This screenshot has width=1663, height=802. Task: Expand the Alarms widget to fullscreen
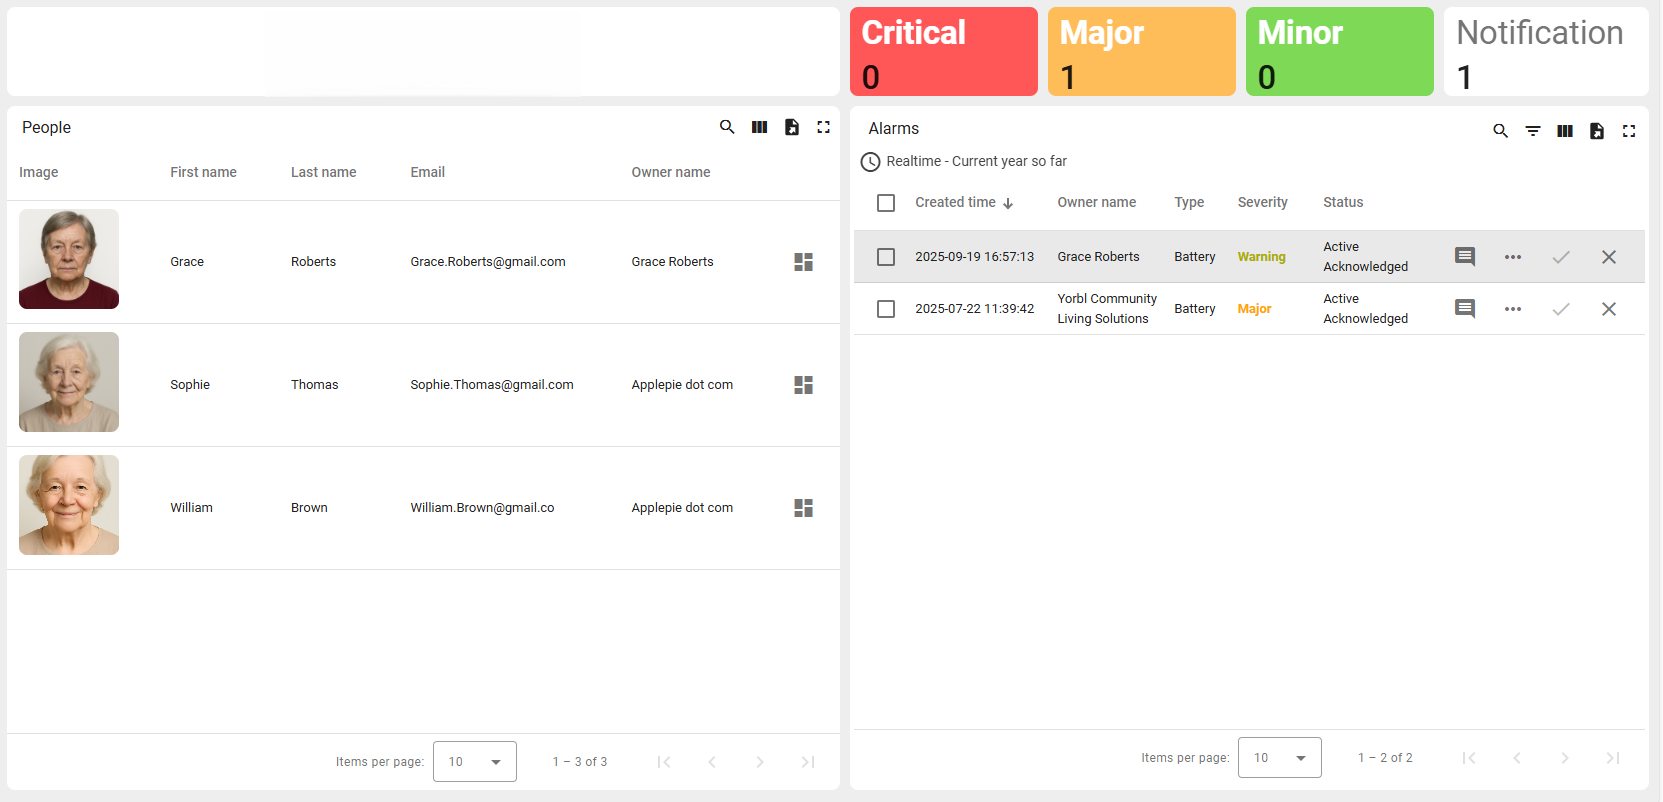(1628, 131)
